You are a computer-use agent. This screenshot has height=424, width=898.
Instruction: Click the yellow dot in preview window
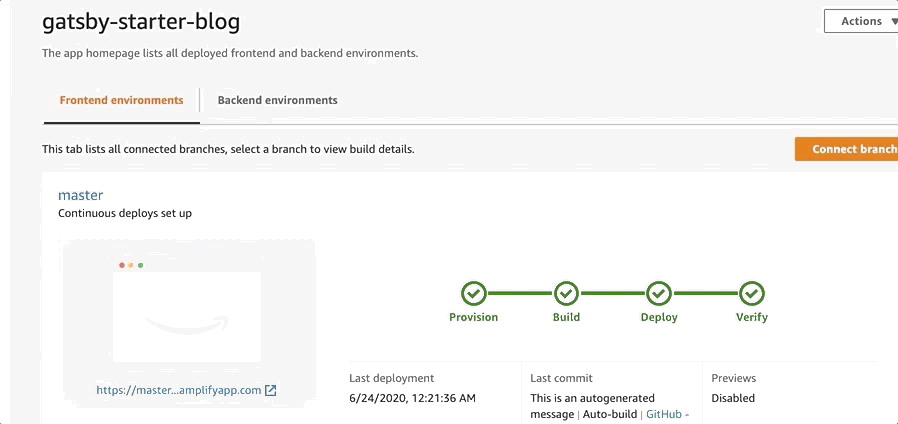point(131,265)
